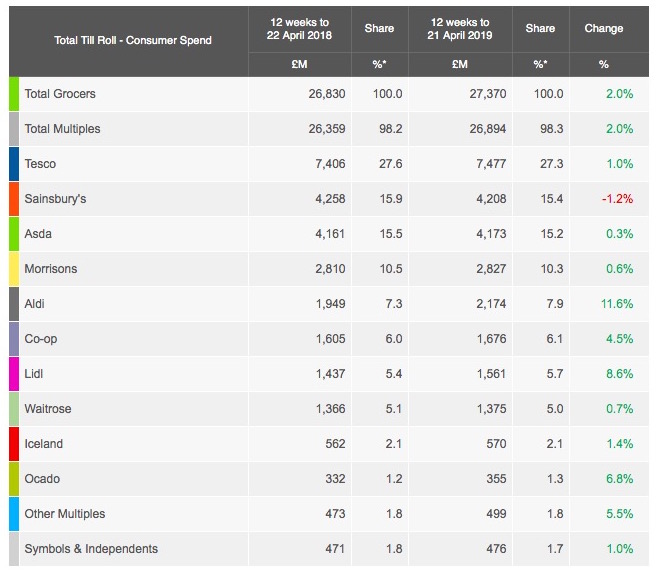Select Lidl's 5.4 share value
Screen dimensions: 661x576
tap(394, 374)
